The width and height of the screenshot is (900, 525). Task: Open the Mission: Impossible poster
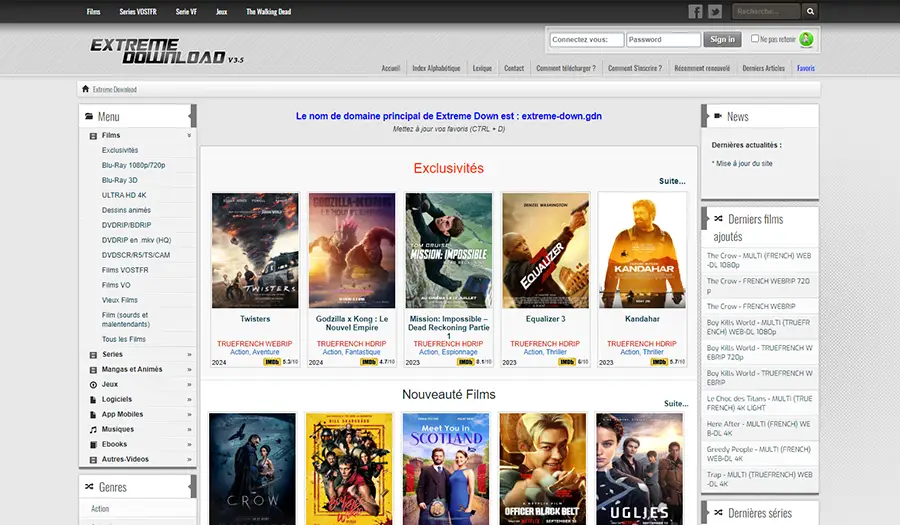(448, 250)
